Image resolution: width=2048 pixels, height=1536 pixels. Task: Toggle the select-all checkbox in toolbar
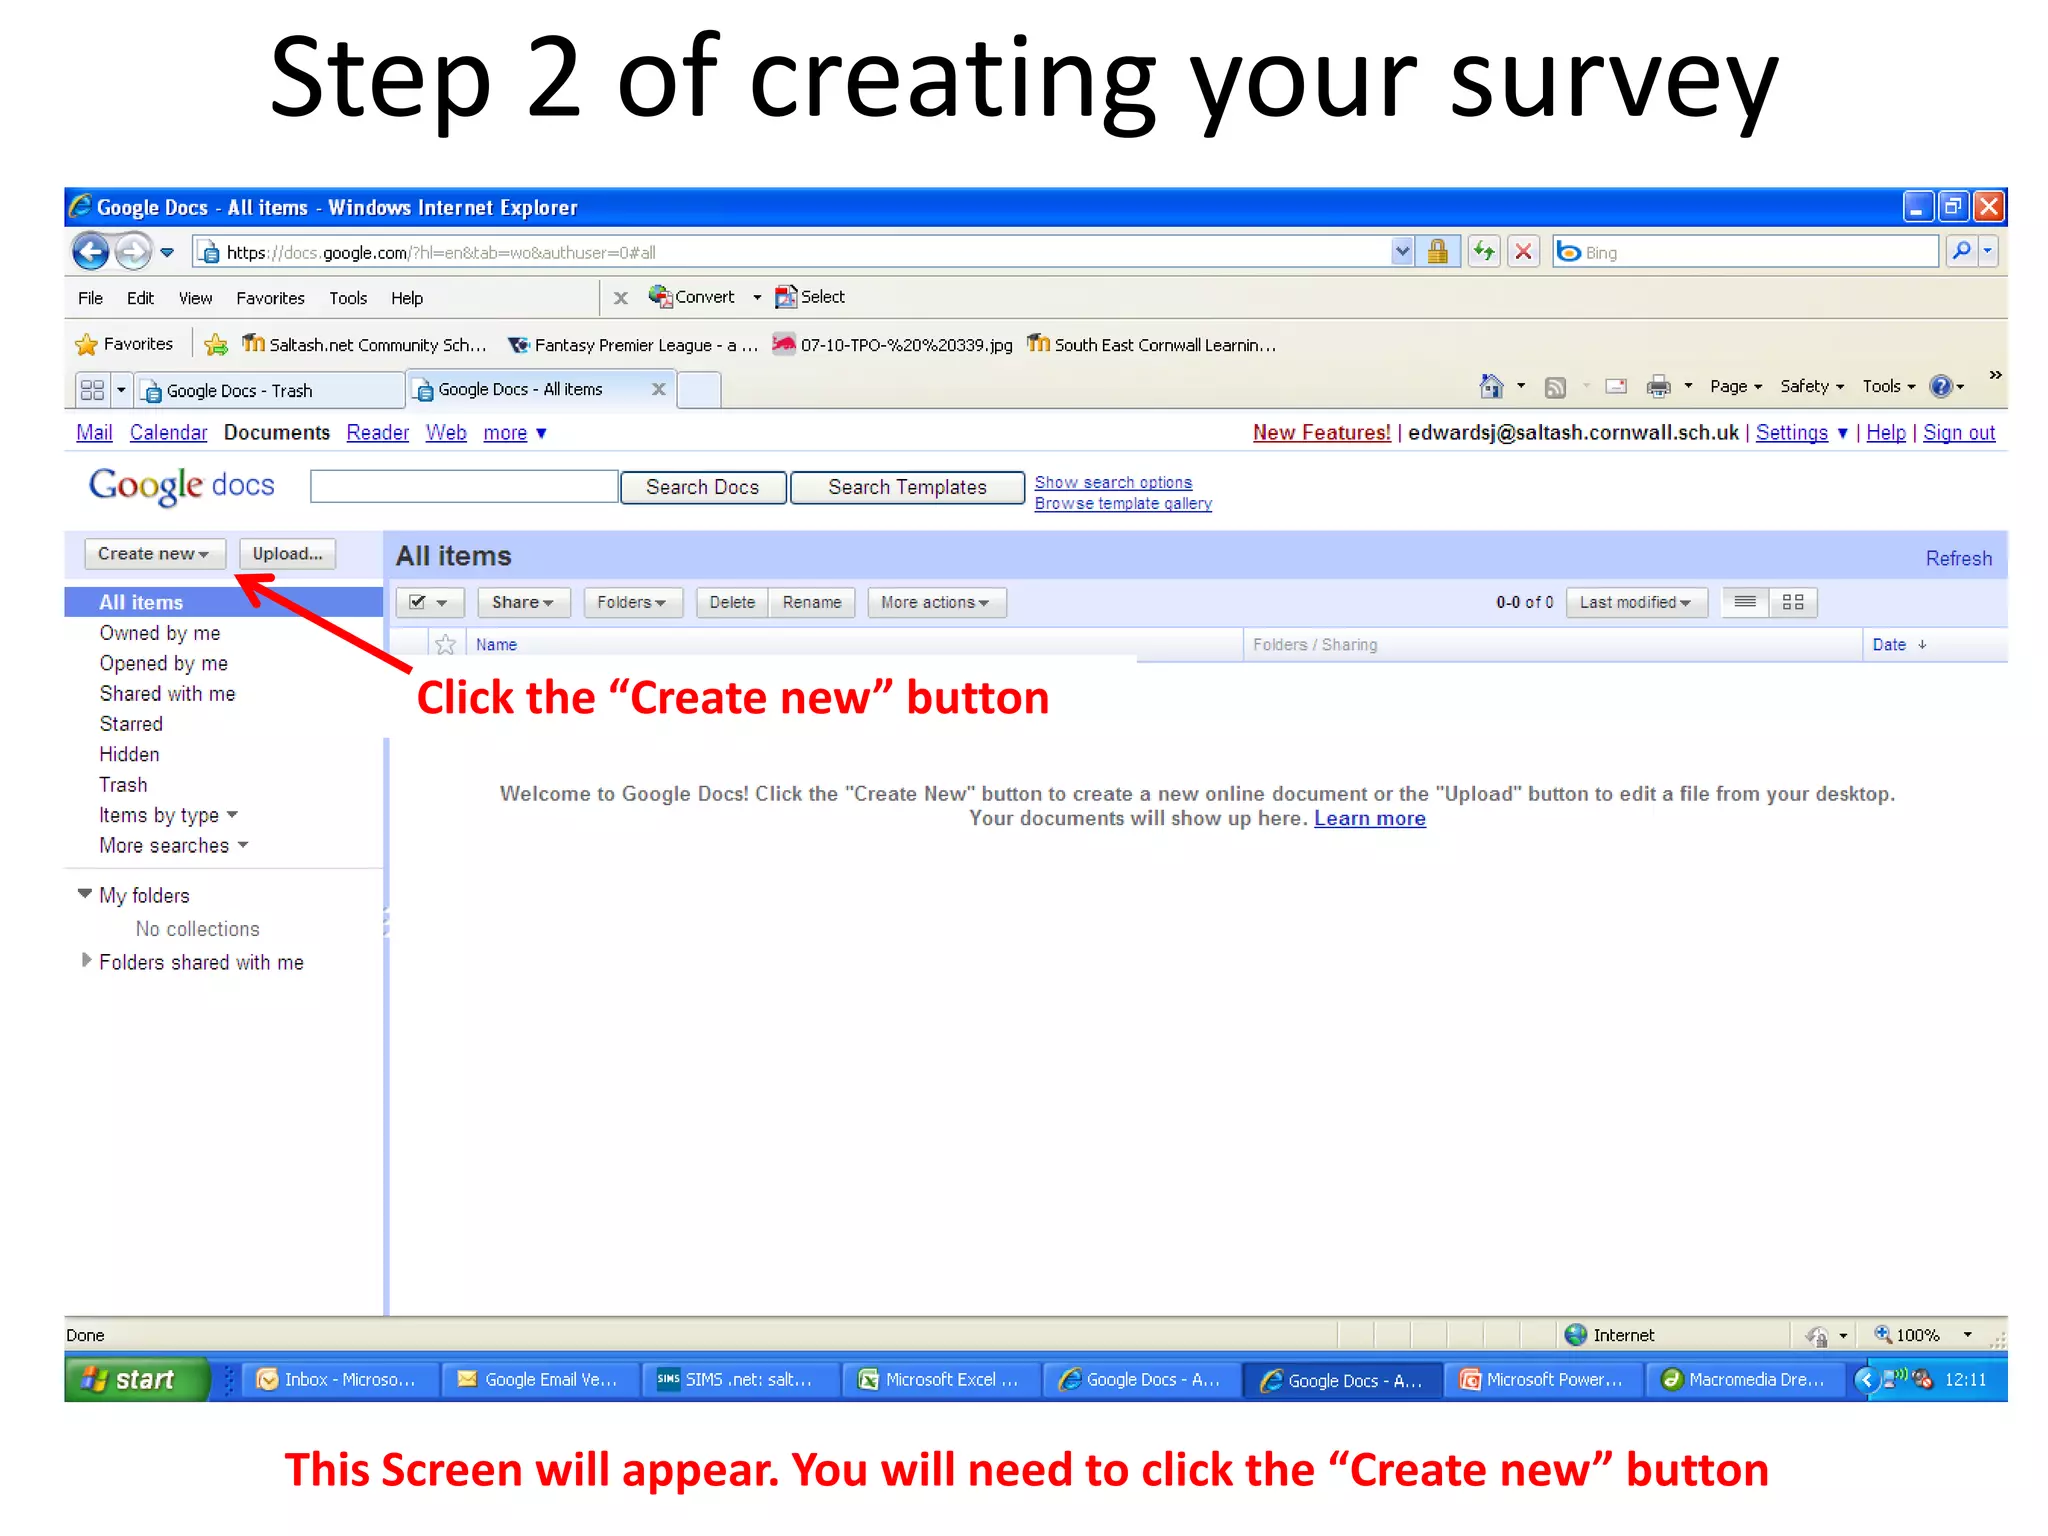(417, 602)
